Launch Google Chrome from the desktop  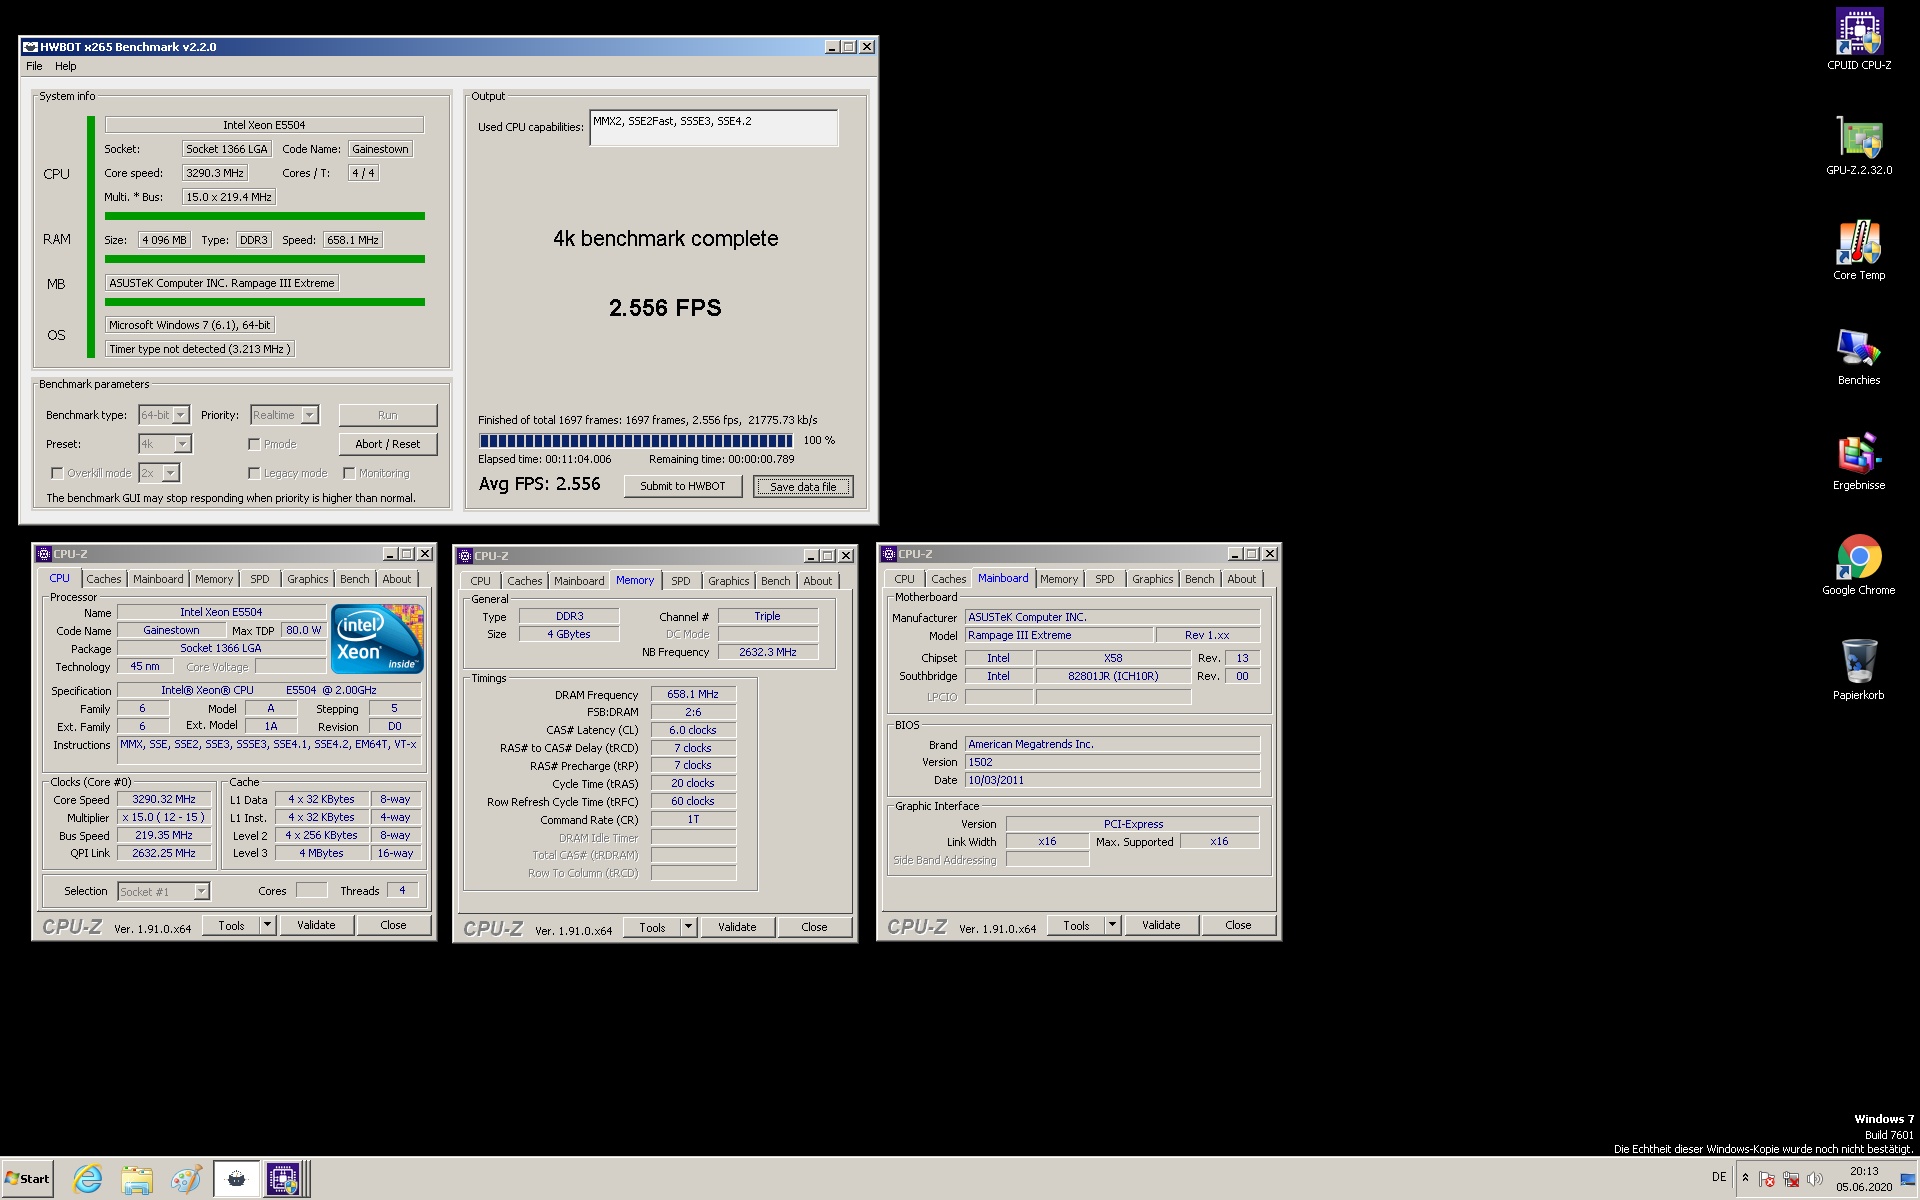pyautogui.click(x=1859, y=566)
